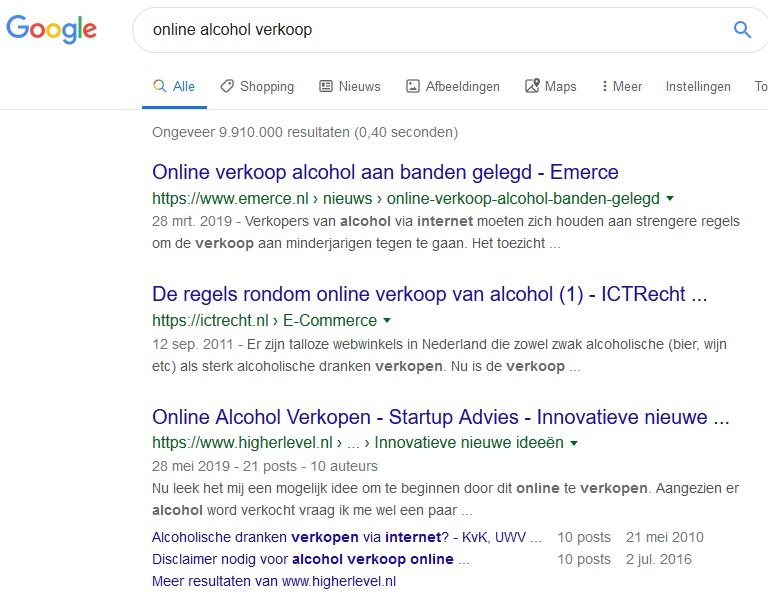Open 'Online verkoop alcohol aan banden gelegd - Emerce'
768x595 pixels.
[x=385, y=172]
